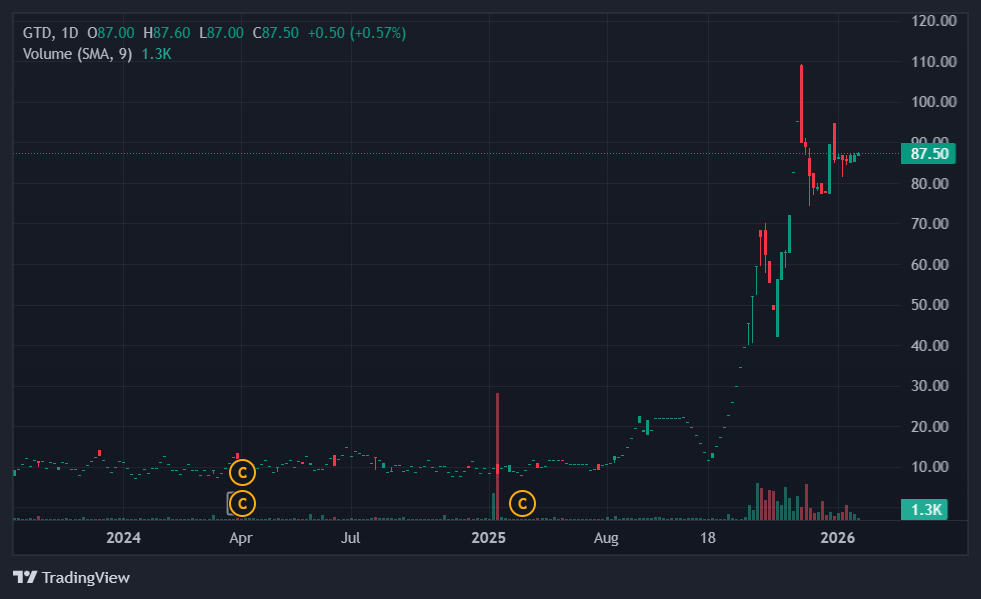Click the TradingView logo

(71, 577)
